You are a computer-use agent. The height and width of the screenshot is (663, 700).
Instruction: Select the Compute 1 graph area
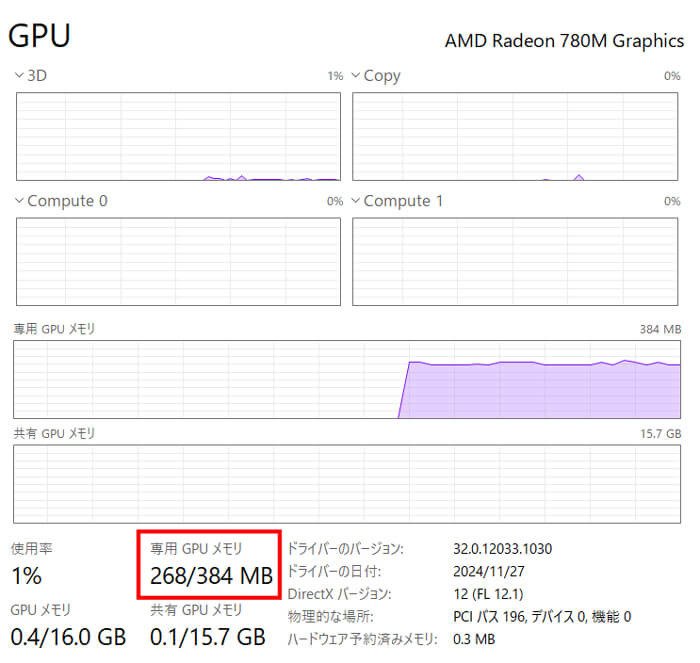pos(516,263)
